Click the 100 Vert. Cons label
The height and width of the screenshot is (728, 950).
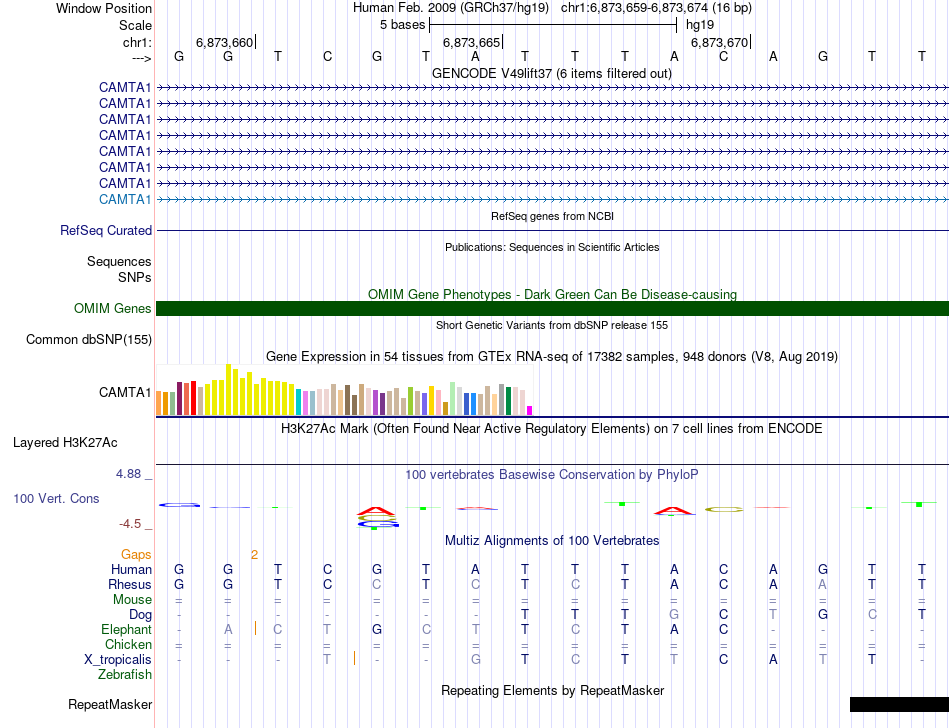(56, 498)
